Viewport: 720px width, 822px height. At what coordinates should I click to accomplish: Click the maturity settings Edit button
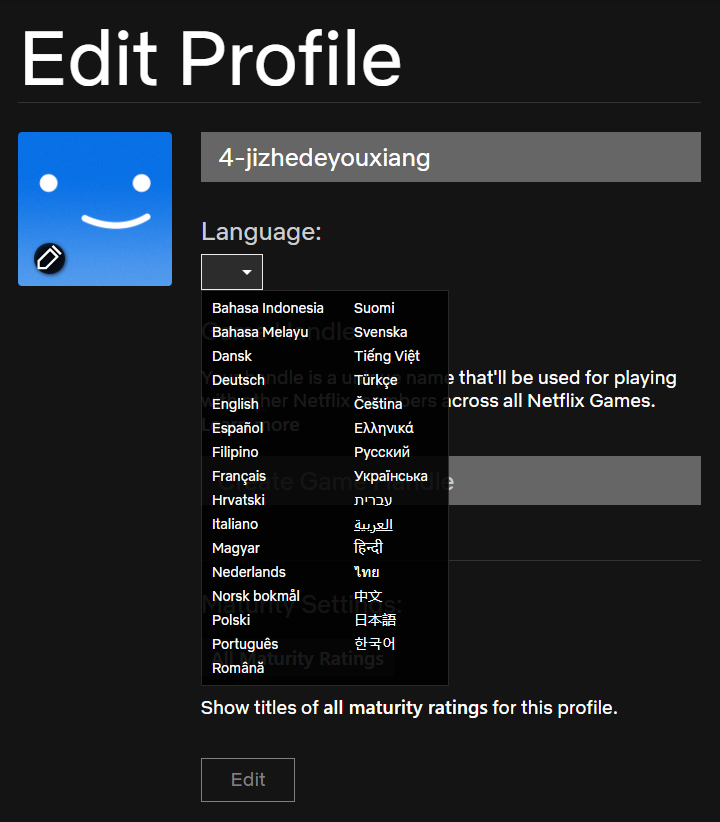[248, 780]
